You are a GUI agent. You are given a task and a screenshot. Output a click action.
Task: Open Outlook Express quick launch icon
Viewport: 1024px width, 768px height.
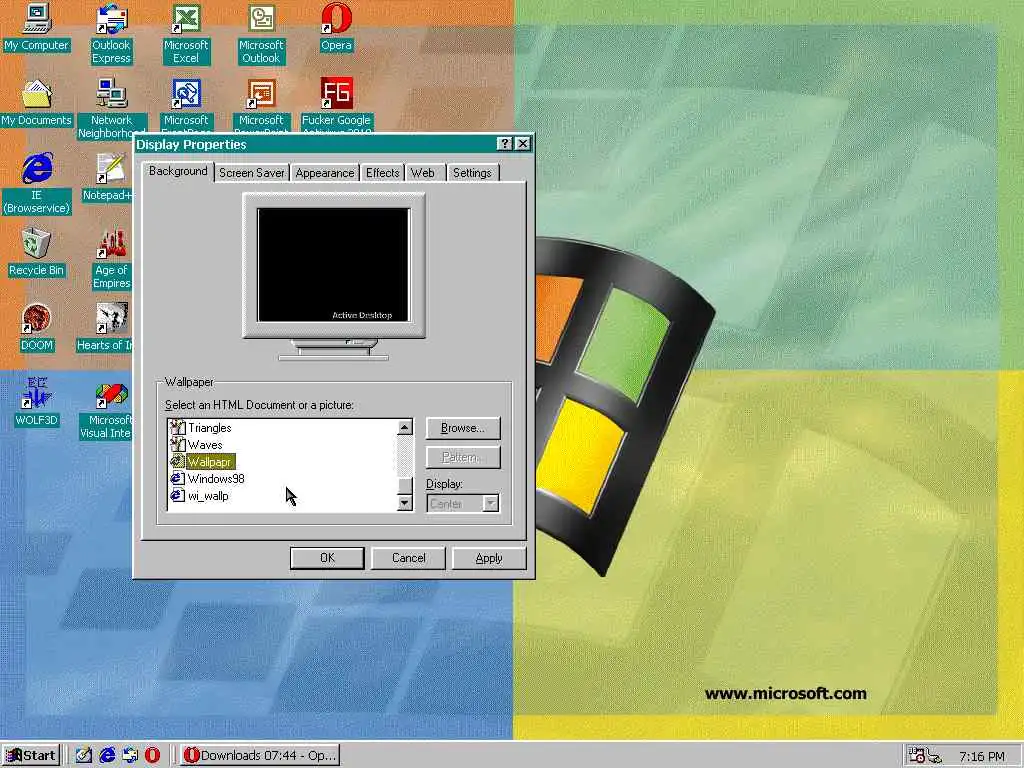(130, 756)
